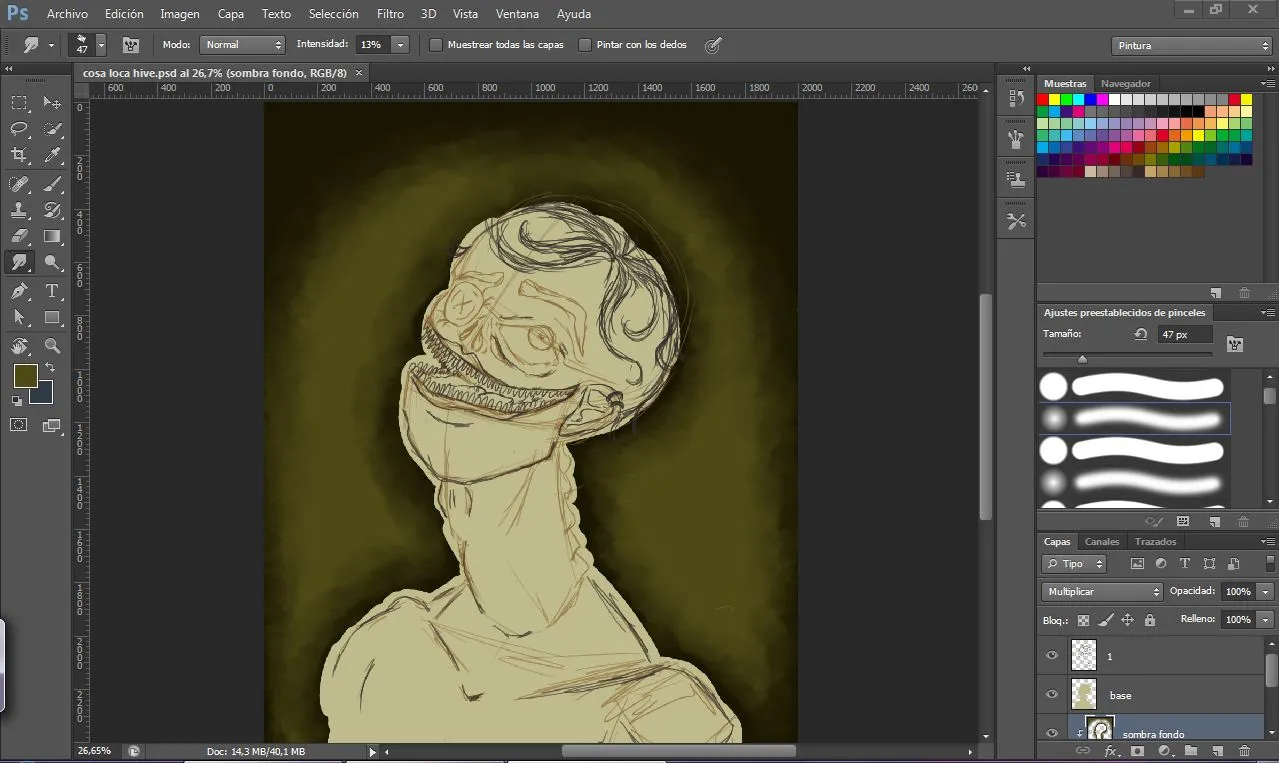
Task: Select the Gradient tool
Action: (x=52, y=236)
